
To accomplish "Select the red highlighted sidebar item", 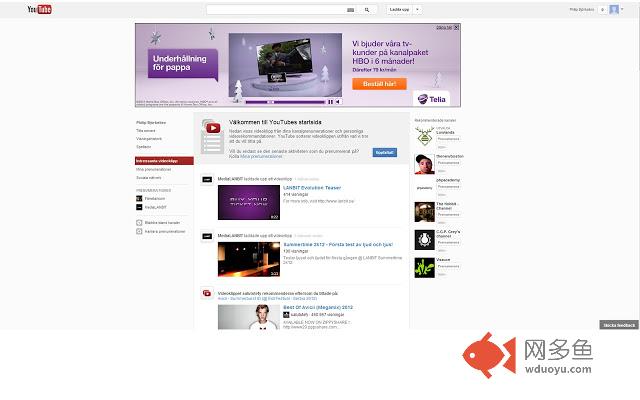I will 164,161.
